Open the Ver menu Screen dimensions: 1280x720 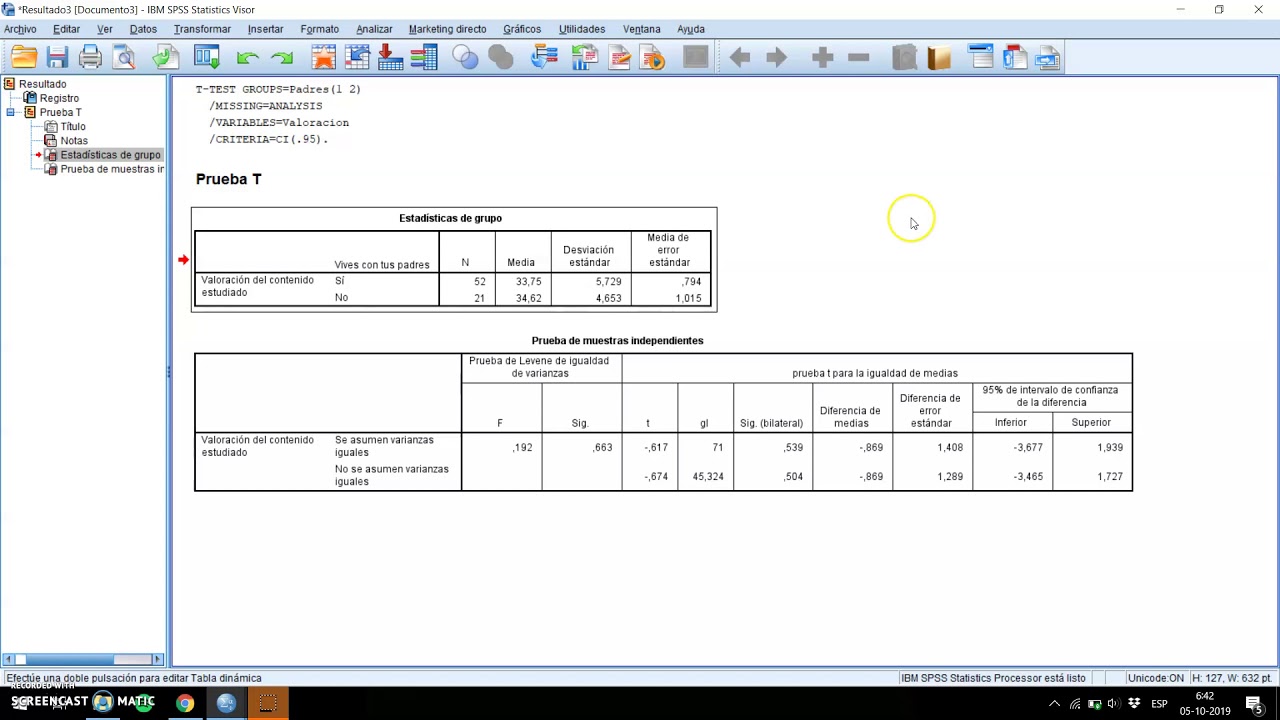coord(105,29)
